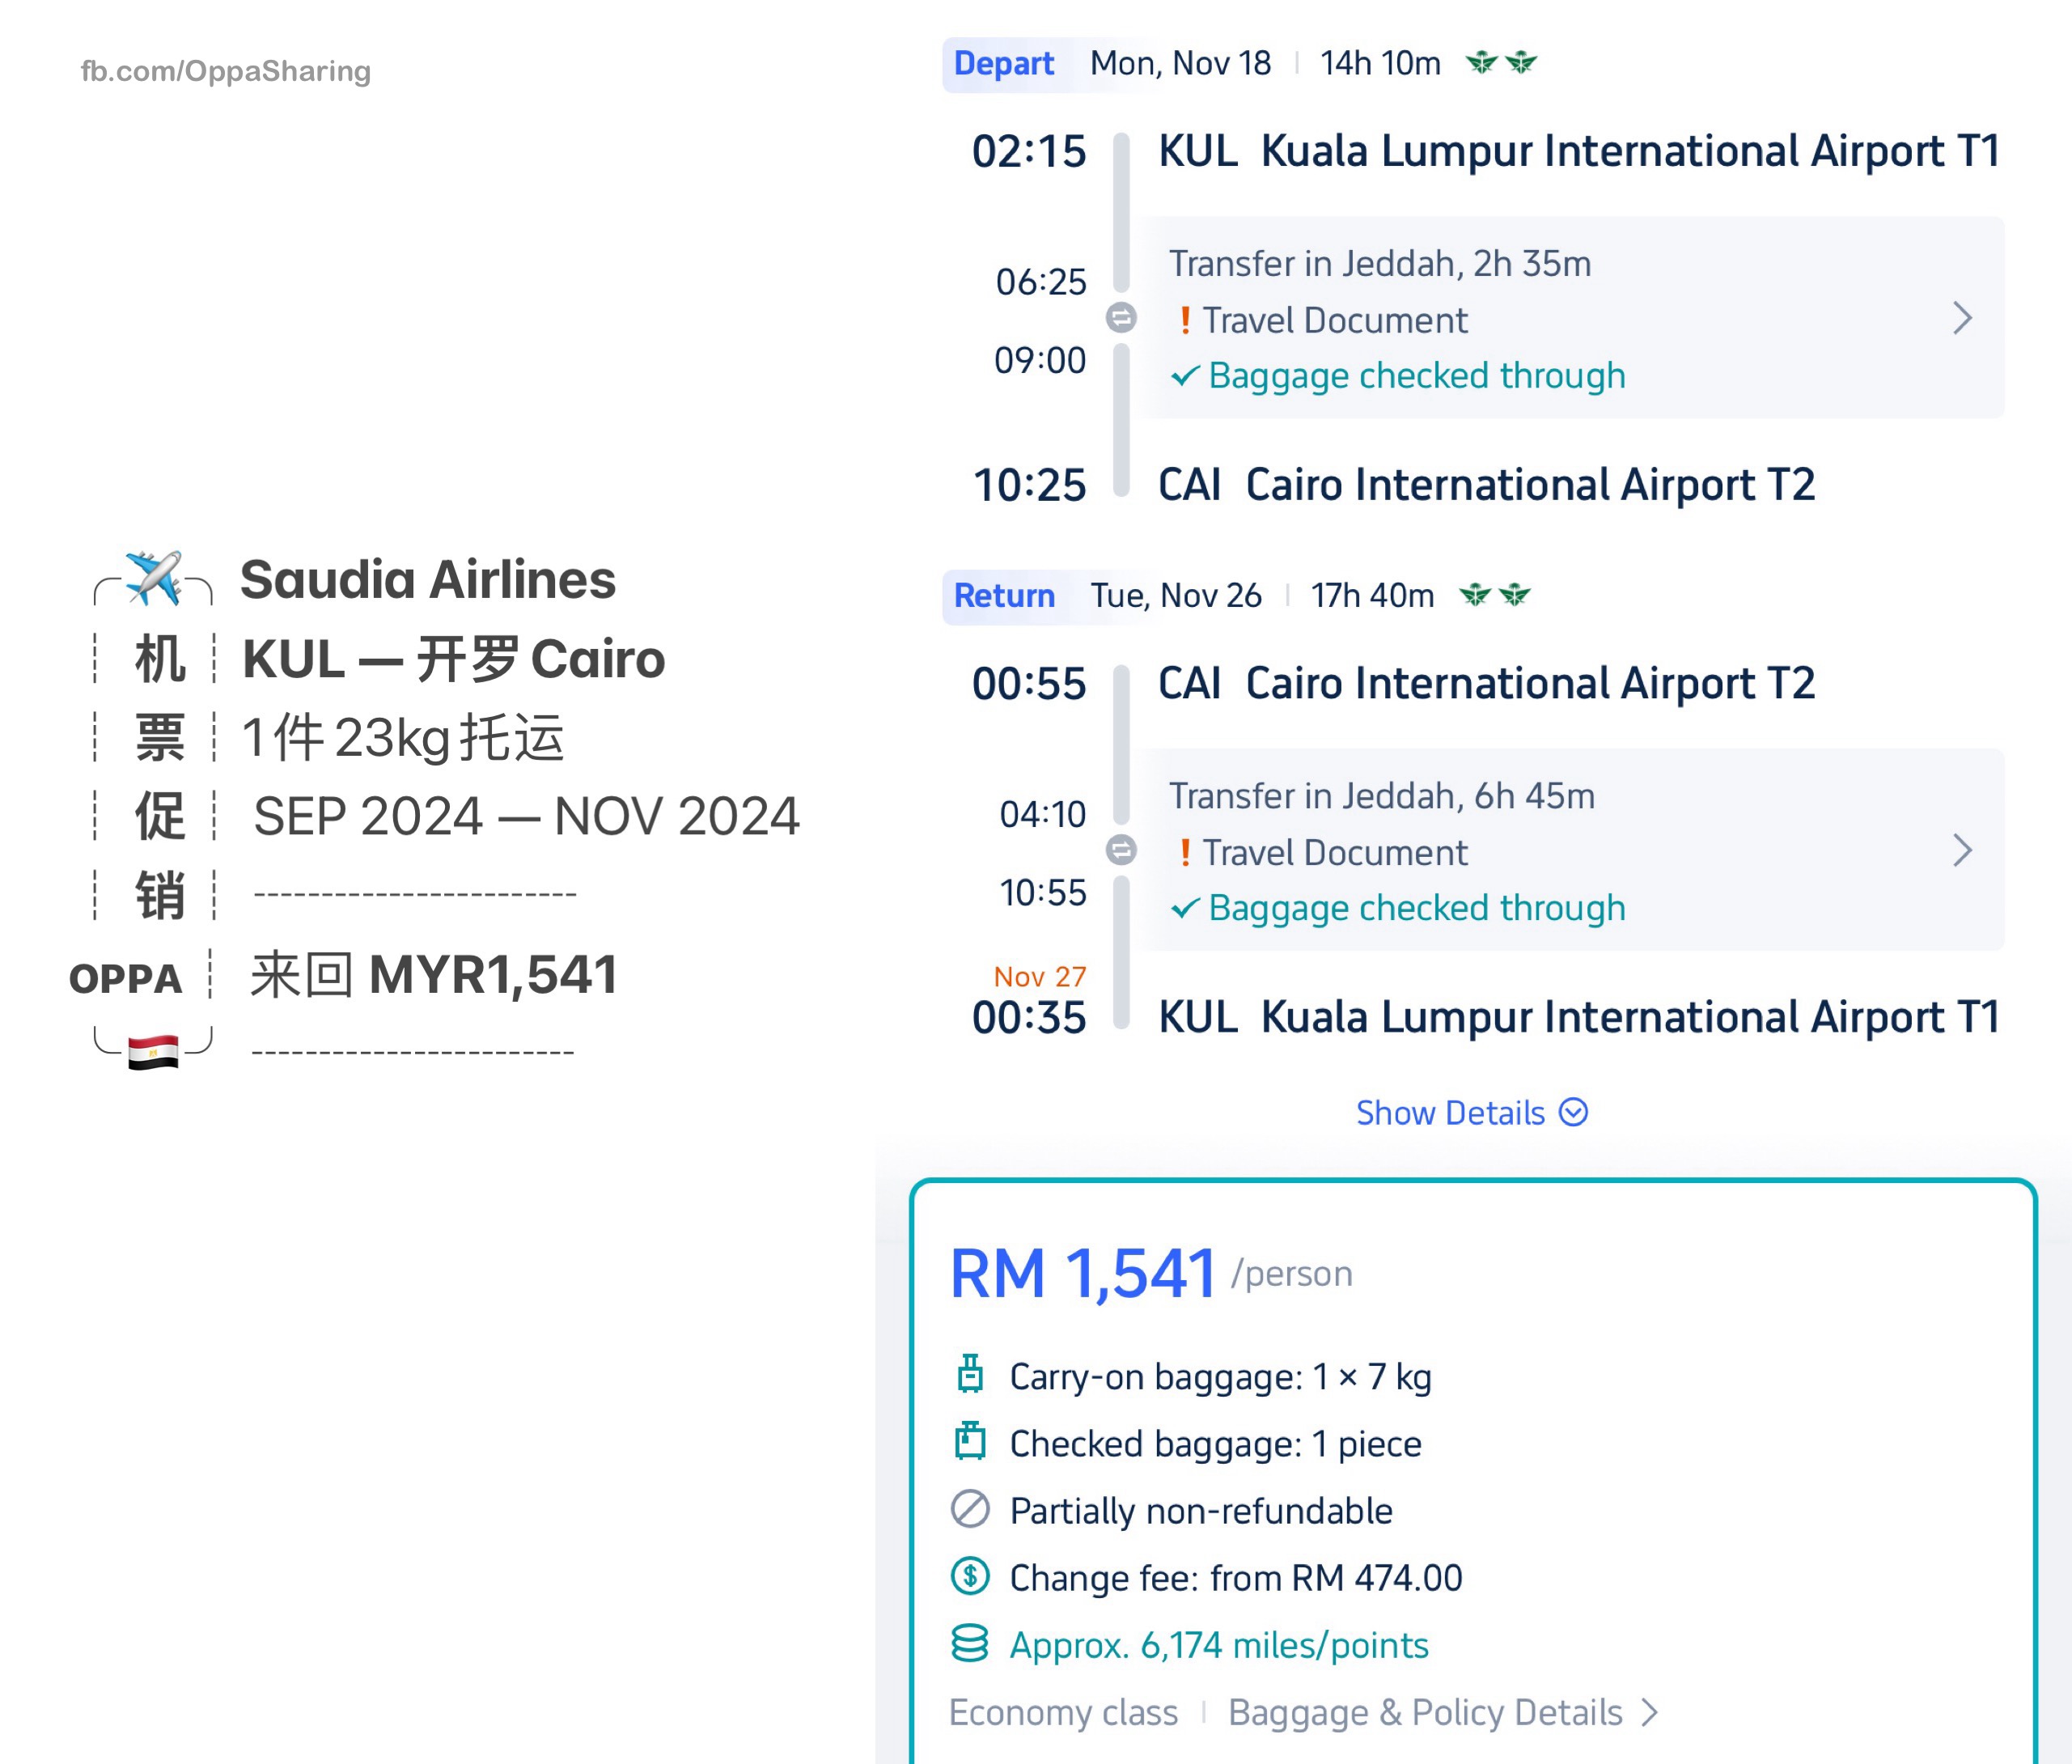
Task: Select the Return tab label
Action: coord(1004,595)
